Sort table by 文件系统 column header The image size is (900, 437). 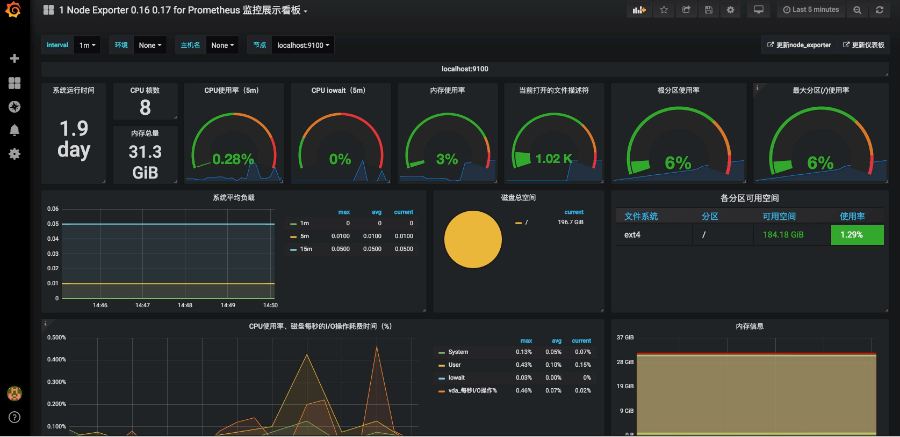coord(641,216)
